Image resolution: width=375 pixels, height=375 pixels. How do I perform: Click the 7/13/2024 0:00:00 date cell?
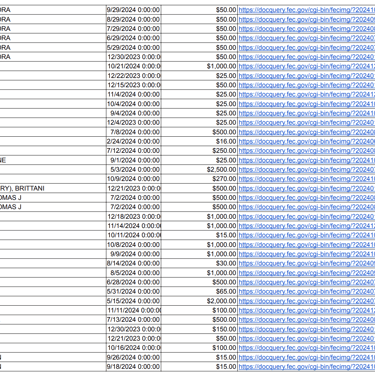tap(134, 320)
